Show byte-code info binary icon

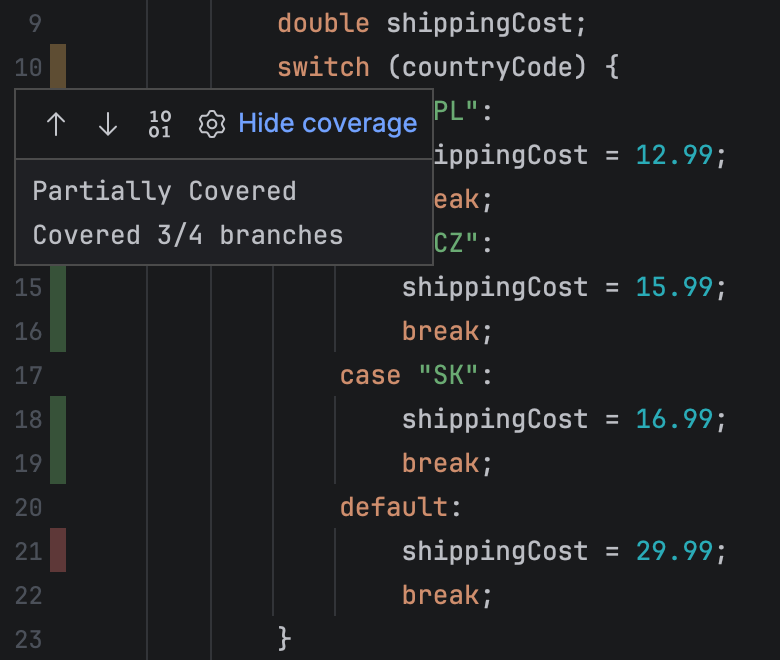[160, 124]
